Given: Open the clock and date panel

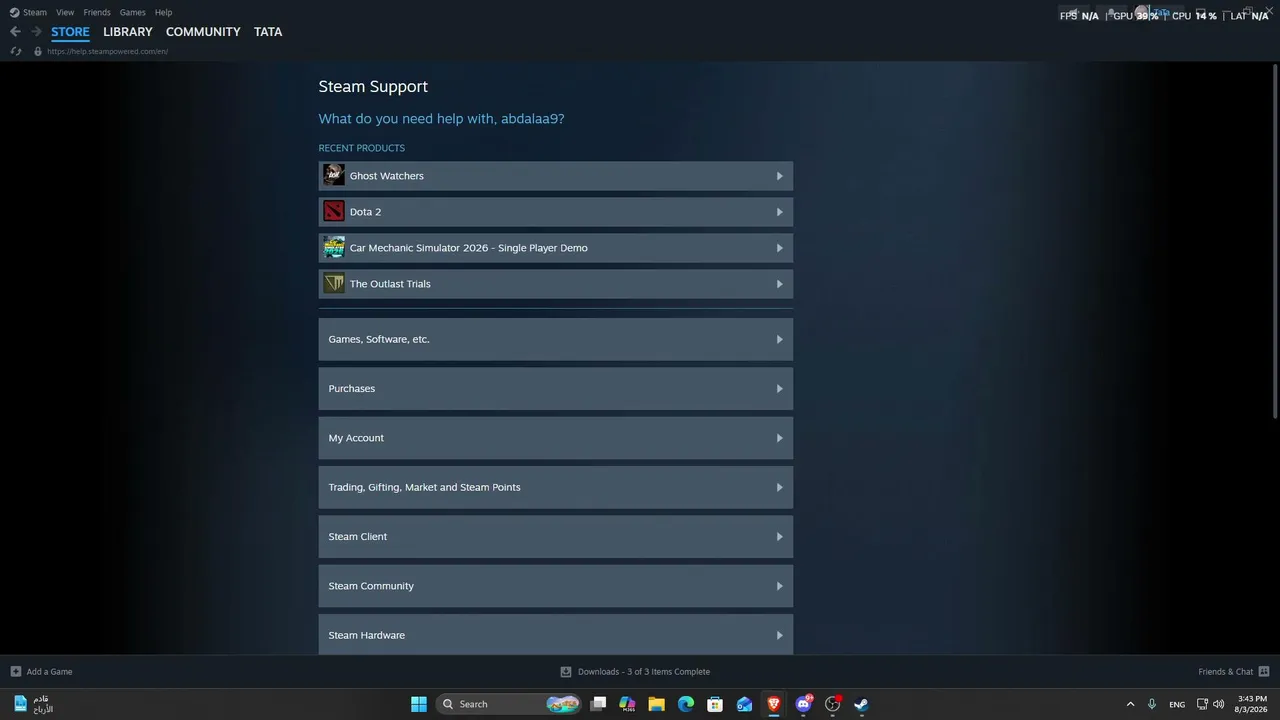Looking at the screenshot, I should [1252, 704].
